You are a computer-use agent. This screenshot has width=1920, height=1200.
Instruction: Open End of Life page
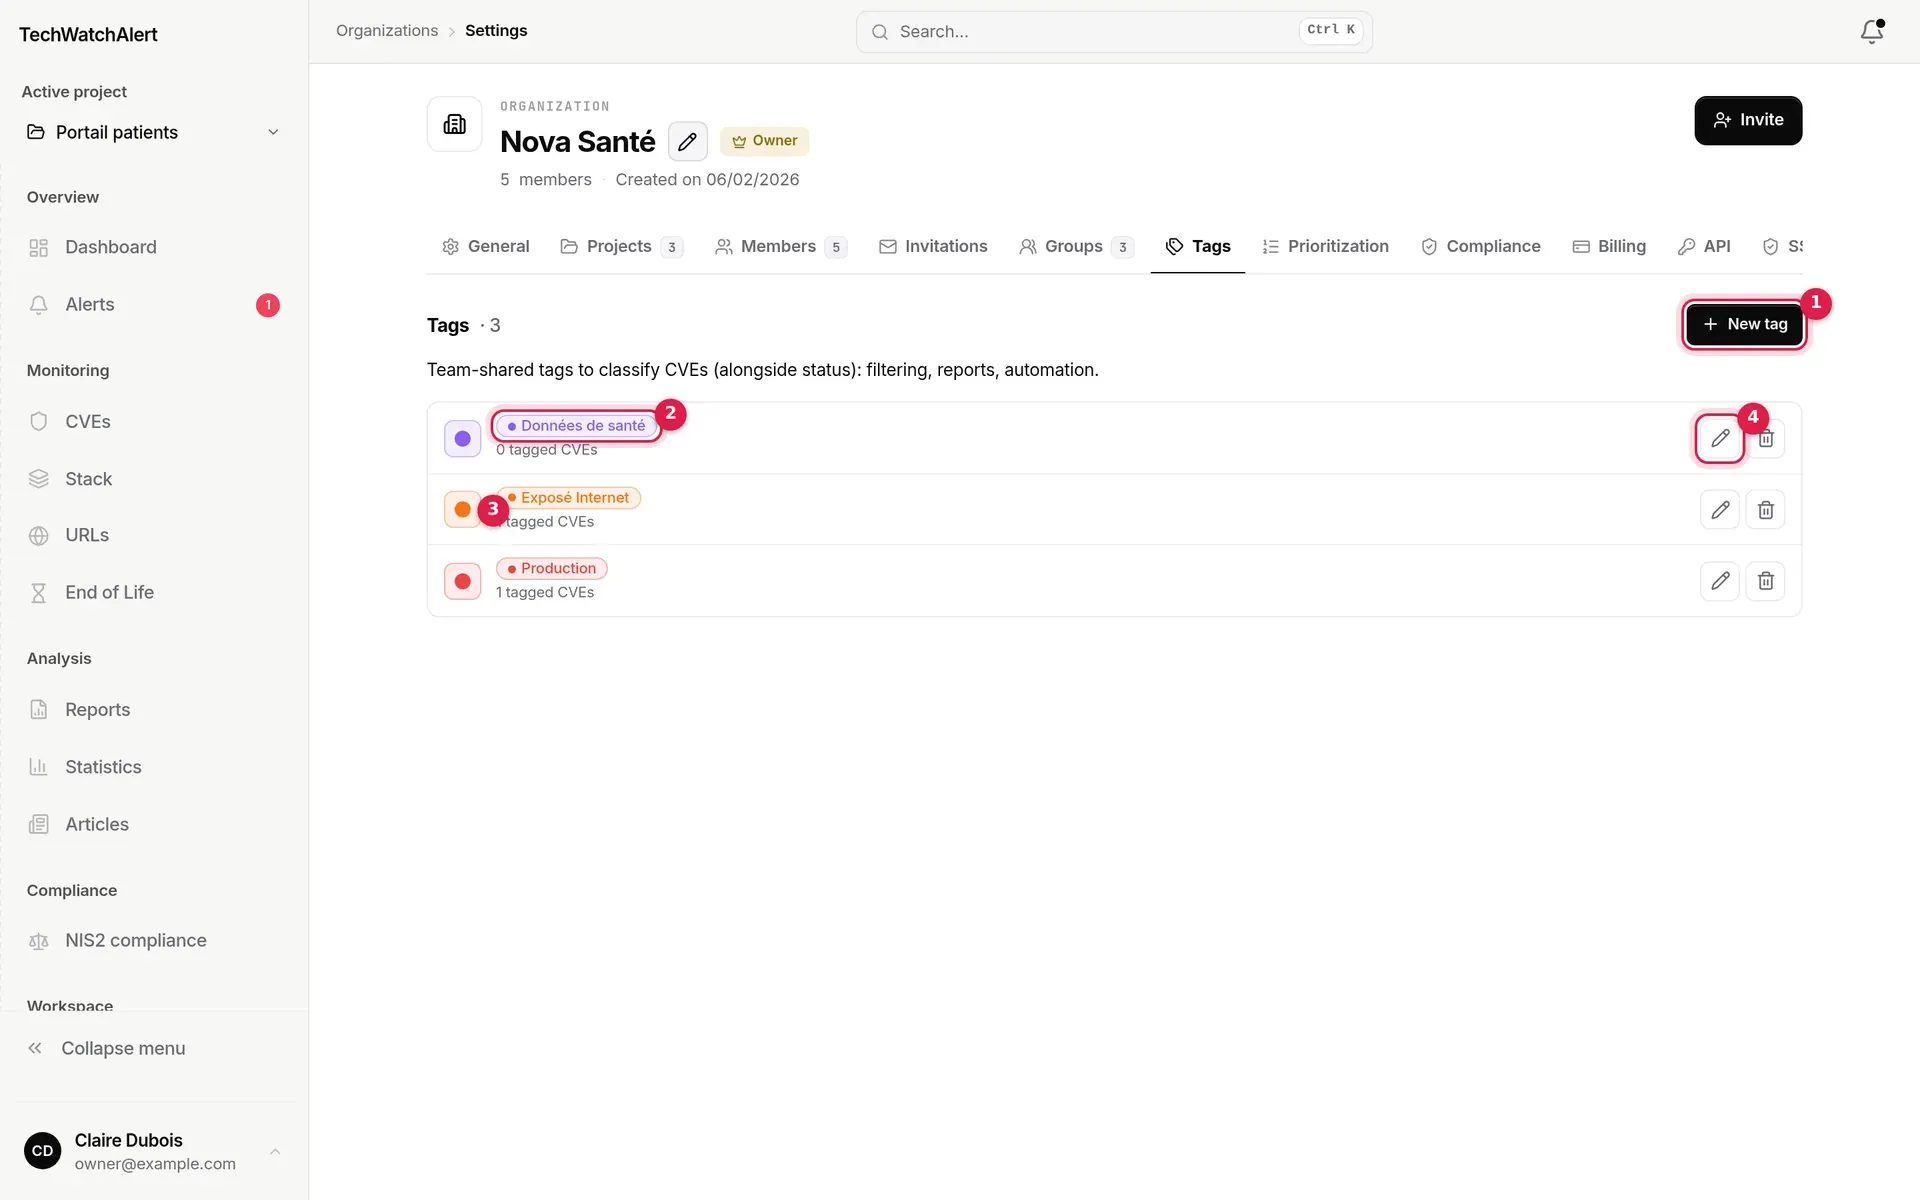coord(154,593)
